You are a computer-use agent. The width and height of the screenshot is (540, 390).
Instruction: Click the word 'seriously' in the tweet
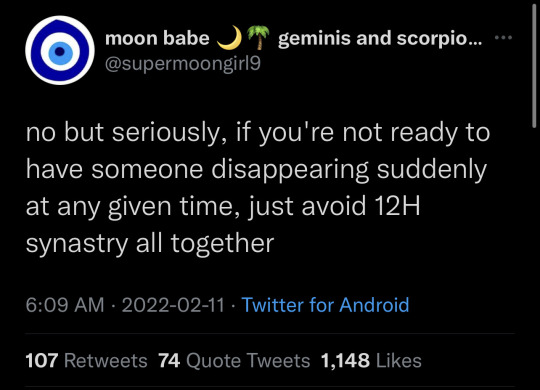pos(166,133)
